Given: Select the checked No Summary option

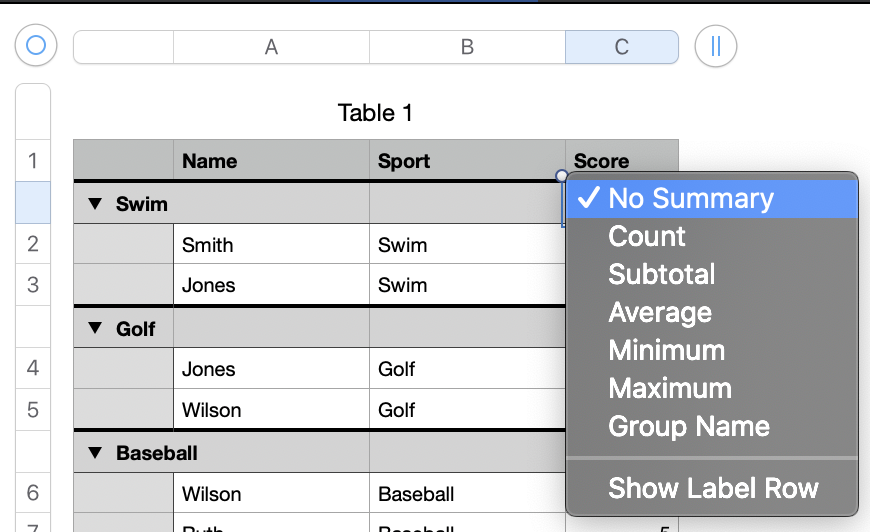Looking at the screenshot, I should [x=690, y=198].
